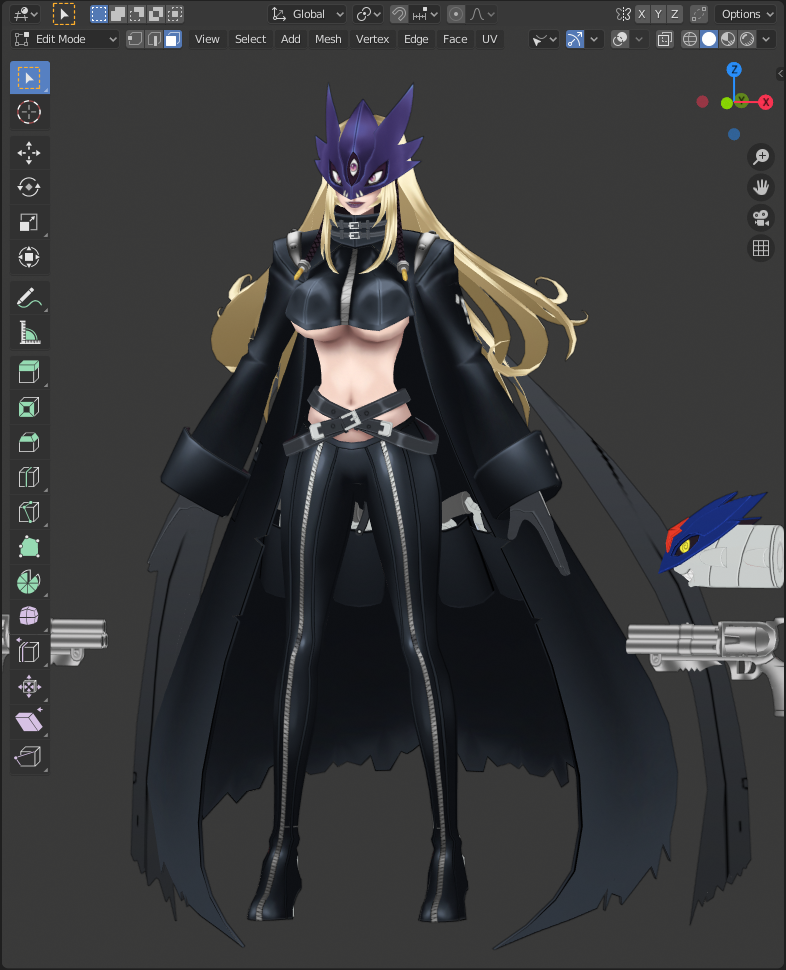This screenshot has width=786, height=970.
Task: Activate the Loop Cut tool
Action: click(30, 477)
